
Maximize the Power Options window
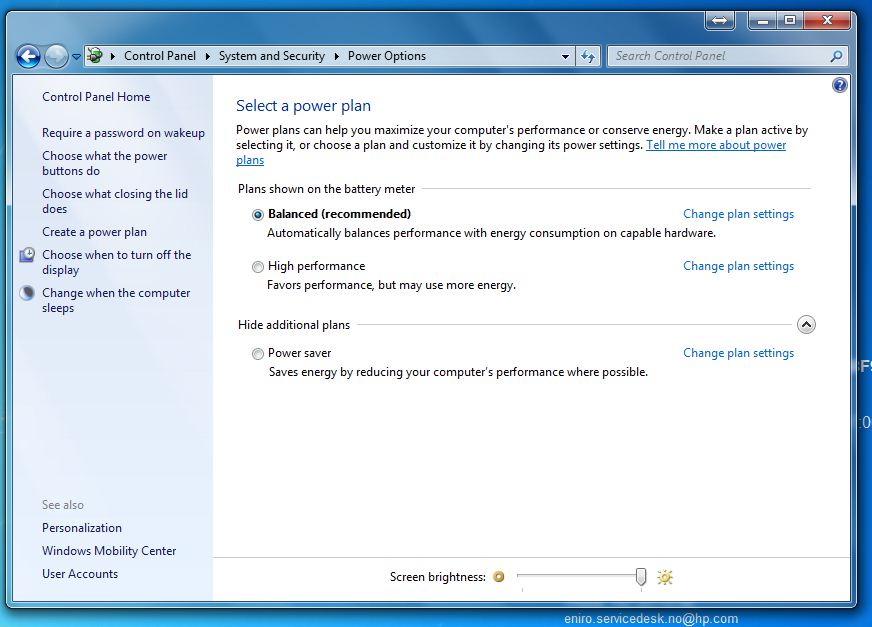[790, 21]
